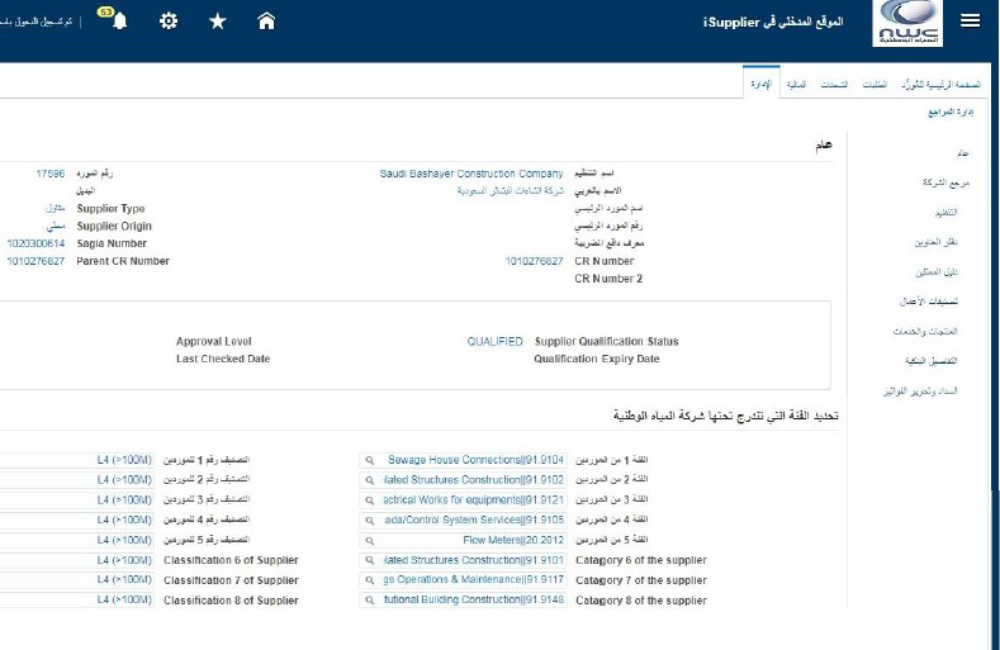Click the Category 4 Control System Services field
Screen dimensions: 1000x650
(463, 520)
